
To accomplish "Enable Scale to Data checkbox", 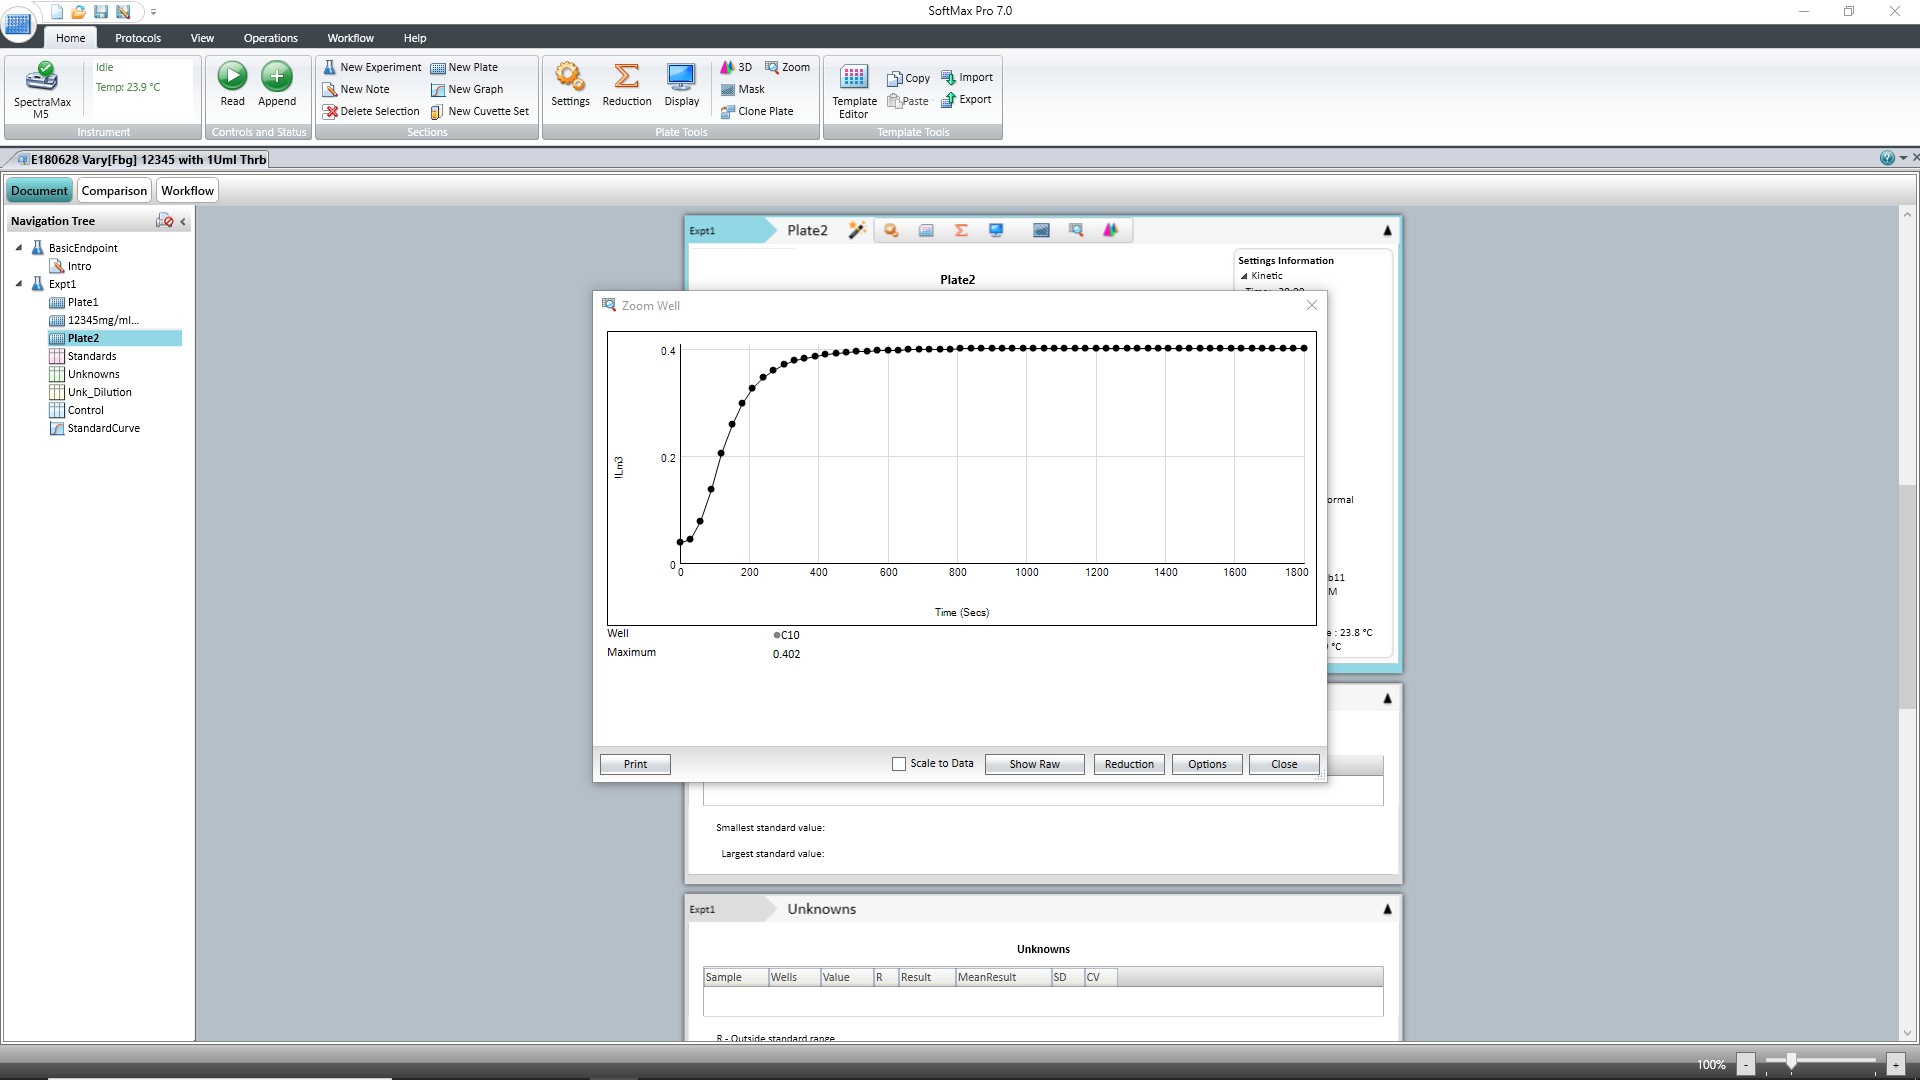I will coord(899,764).
